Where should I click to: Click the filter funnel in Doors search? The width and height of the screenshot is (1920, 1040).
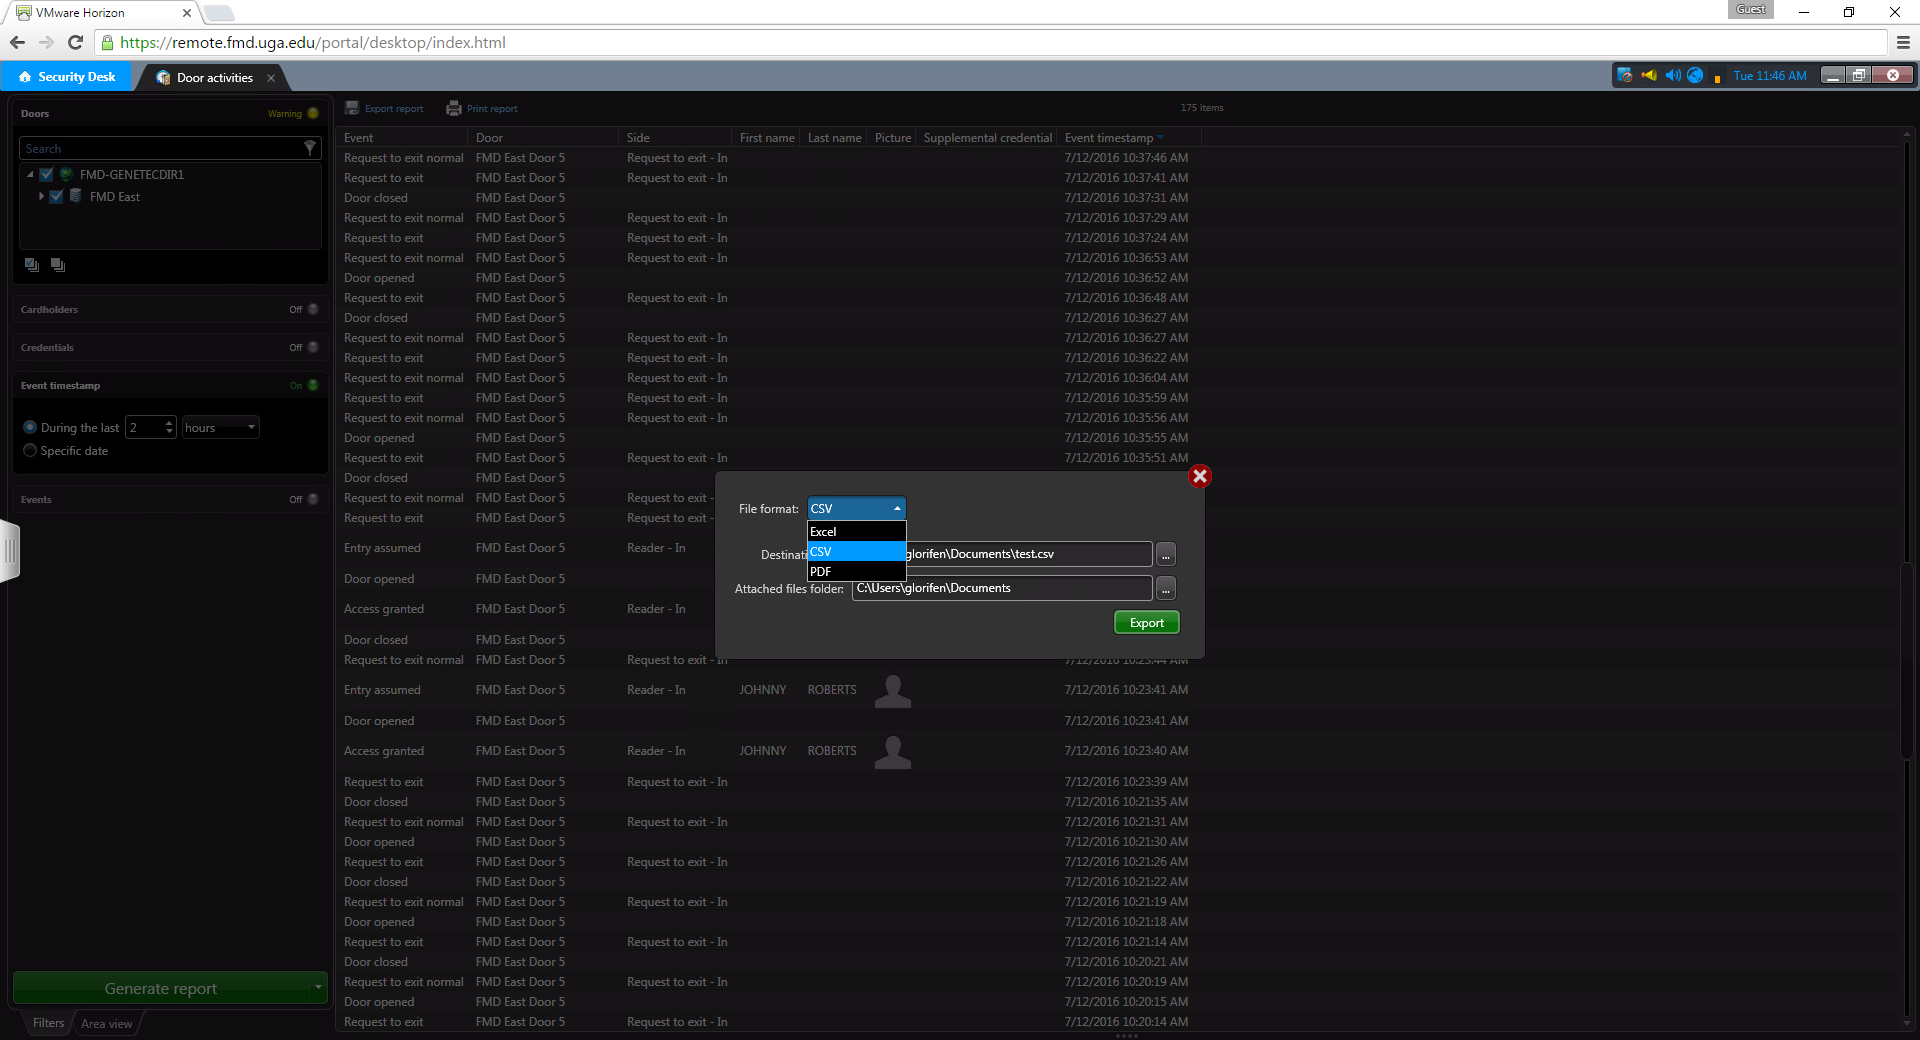tap(310, 148)
